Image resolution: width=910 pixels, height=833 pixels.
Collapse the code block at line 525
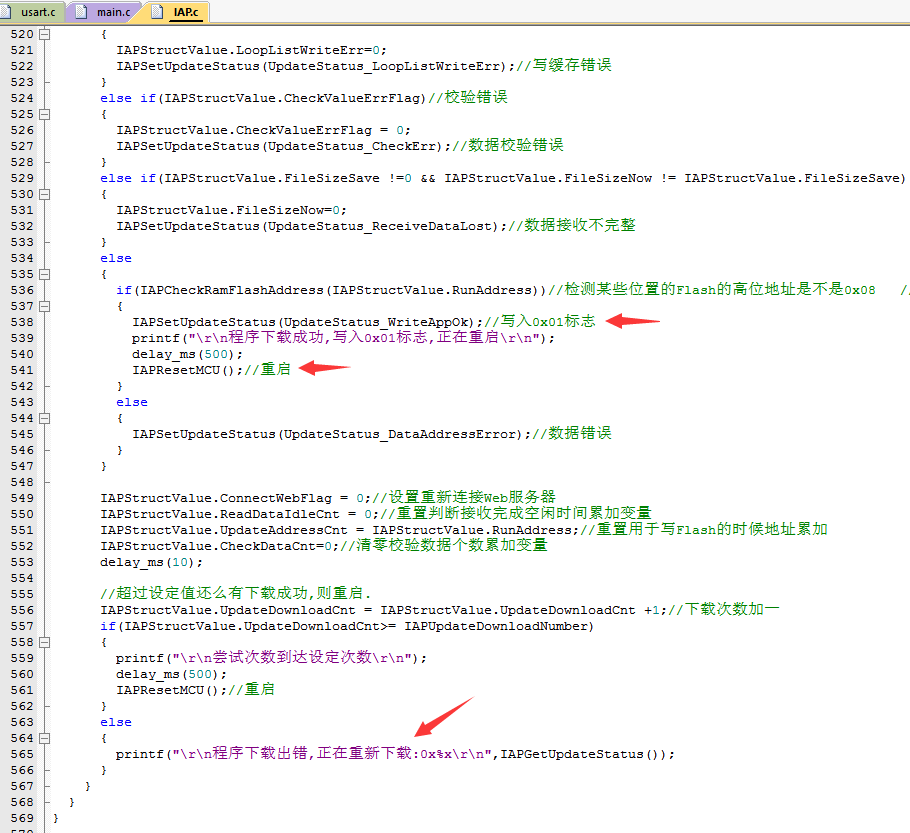[45, 114]
